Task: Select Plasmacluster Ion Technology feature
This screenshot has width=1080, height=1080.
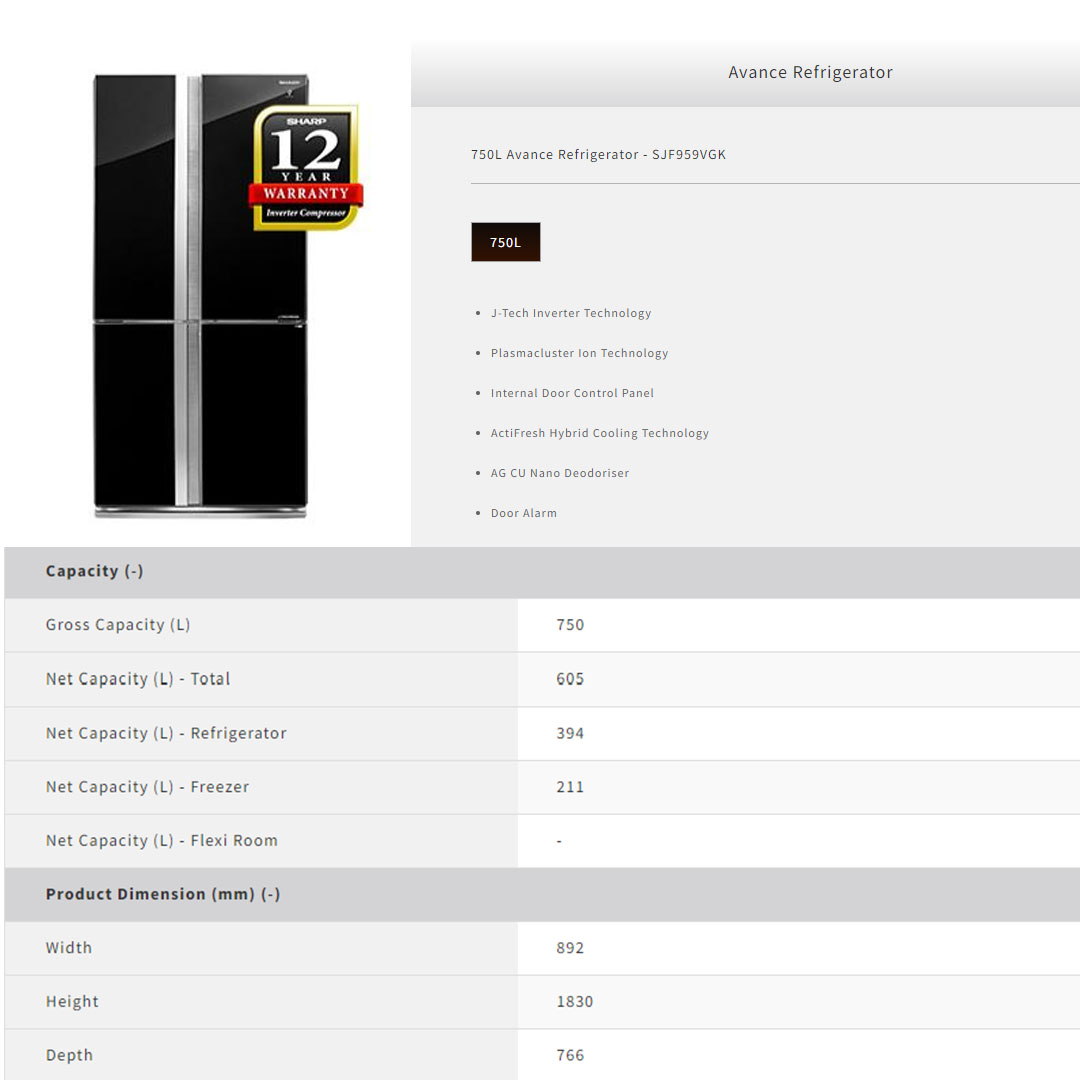Action: point(579,353)
